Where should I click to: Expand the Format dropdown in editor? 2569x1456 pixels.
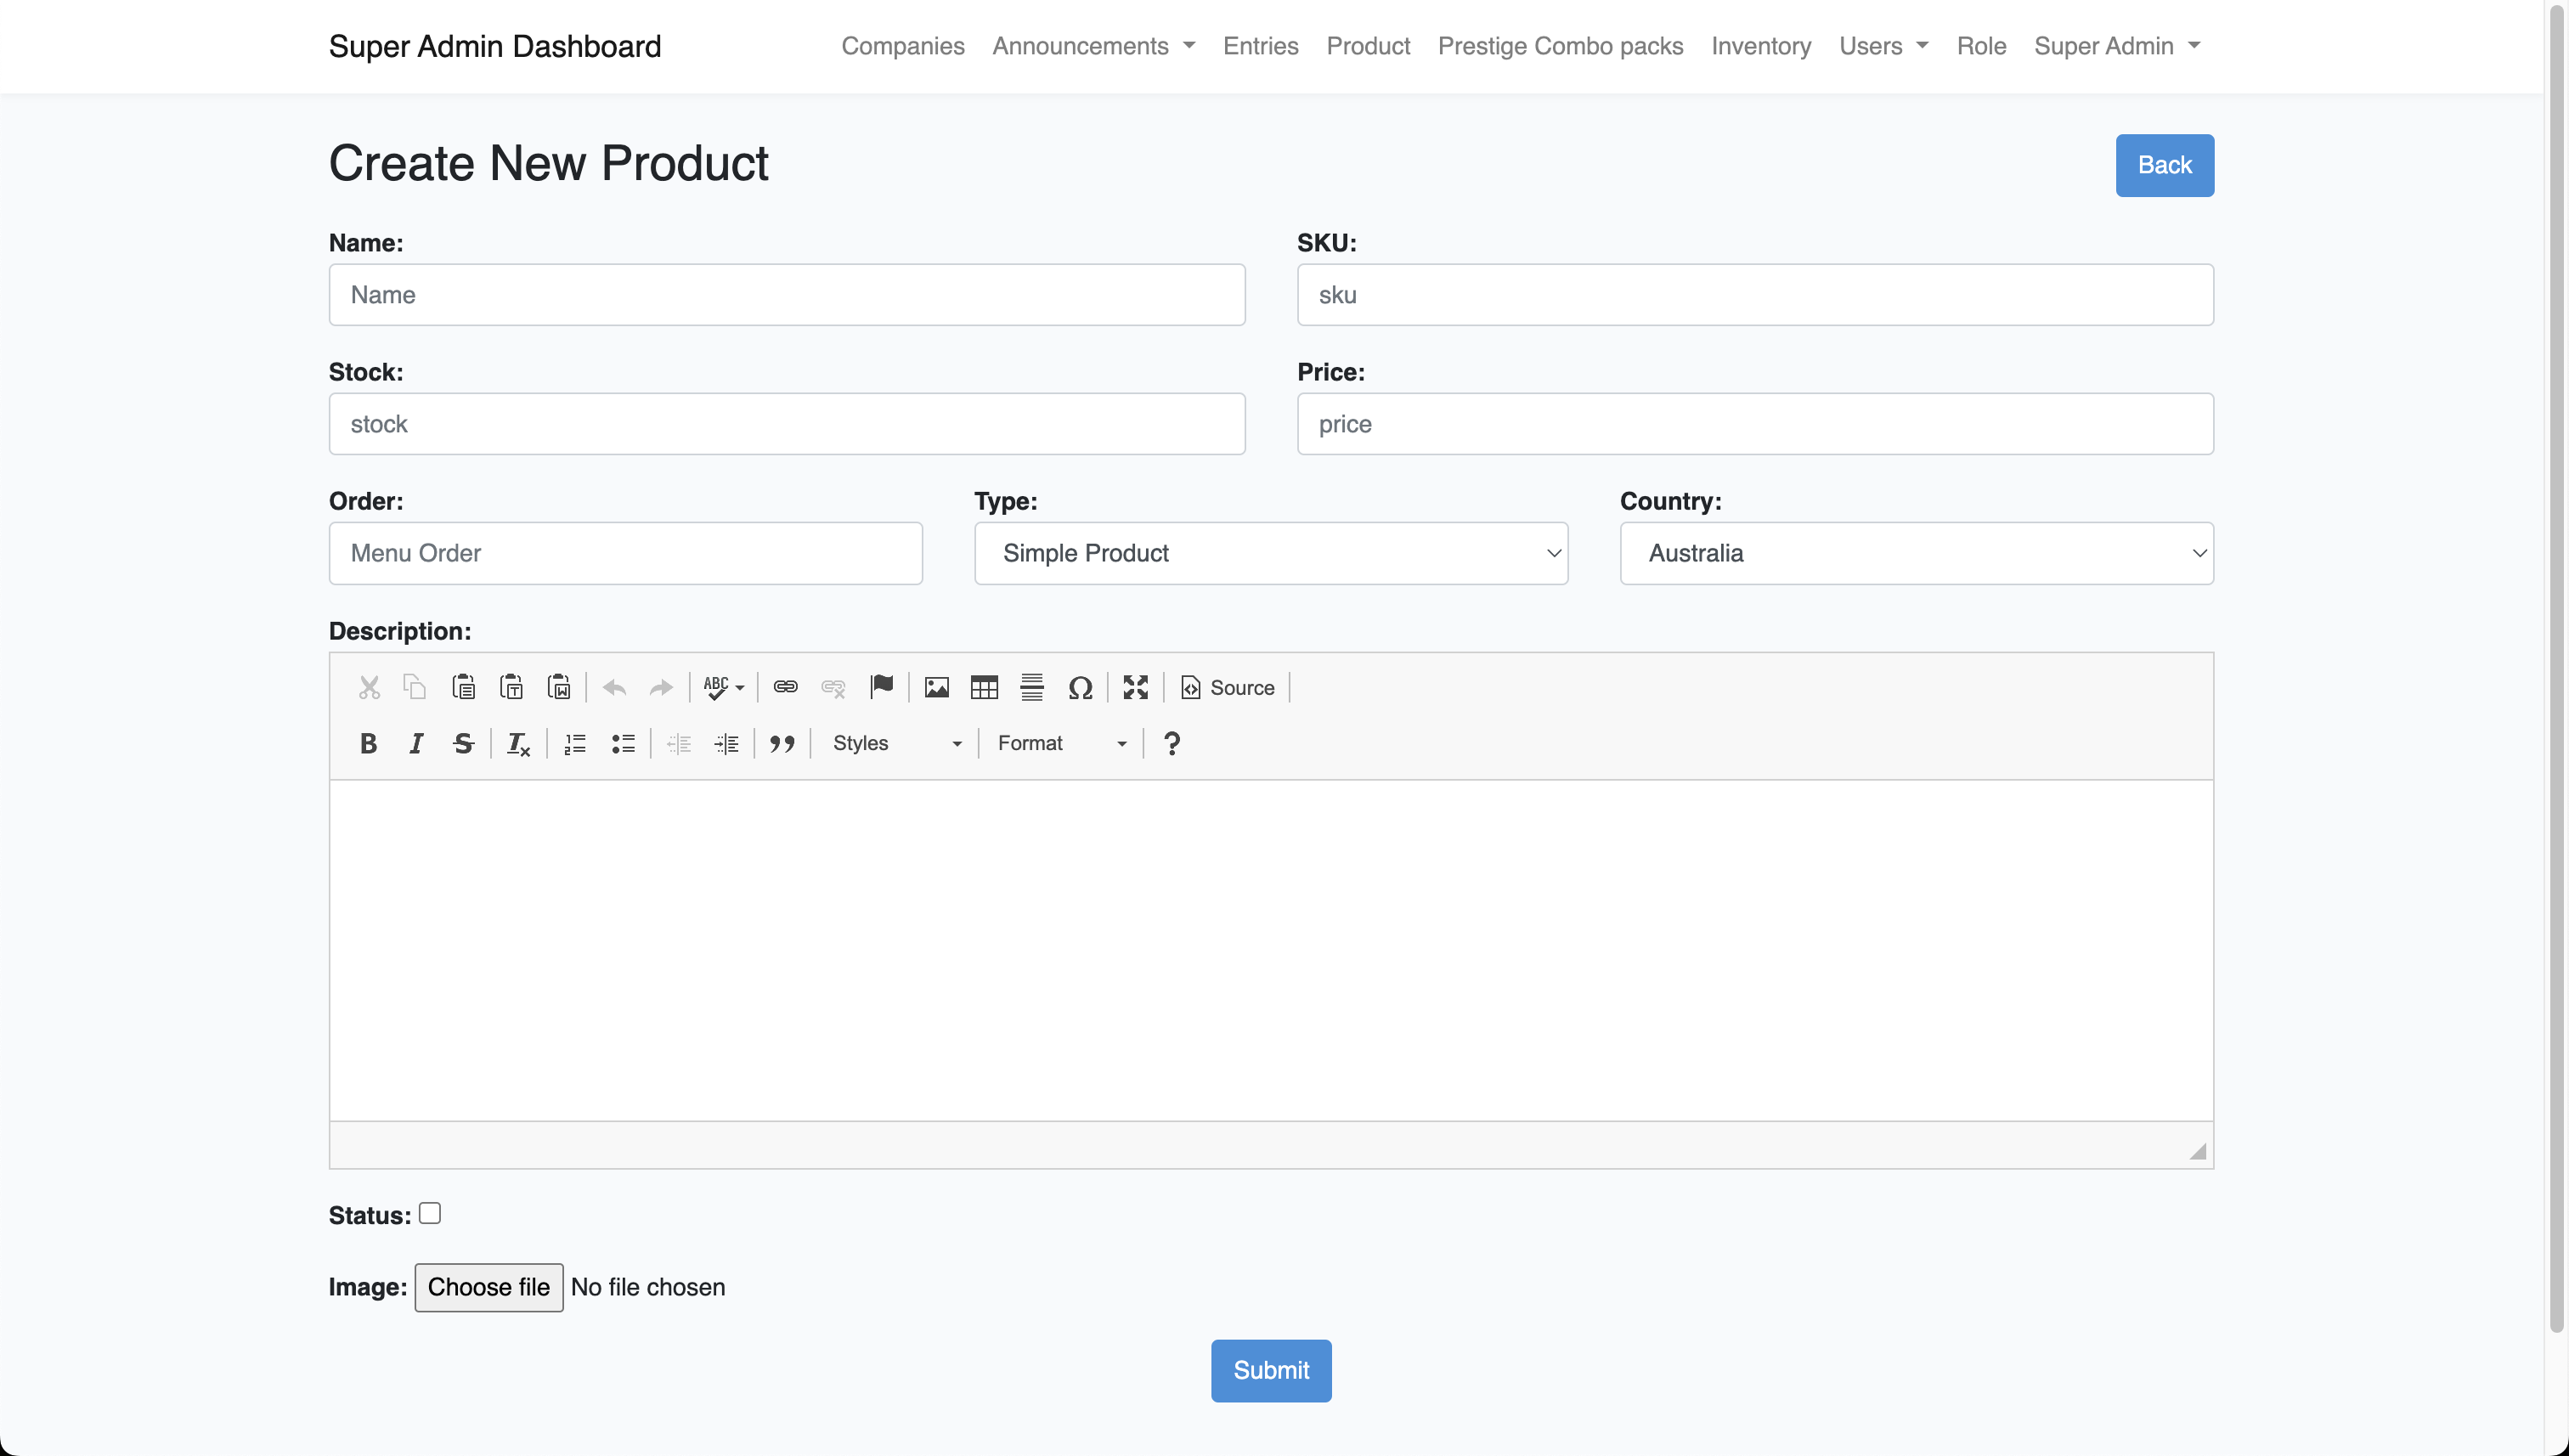(1062, 743)
